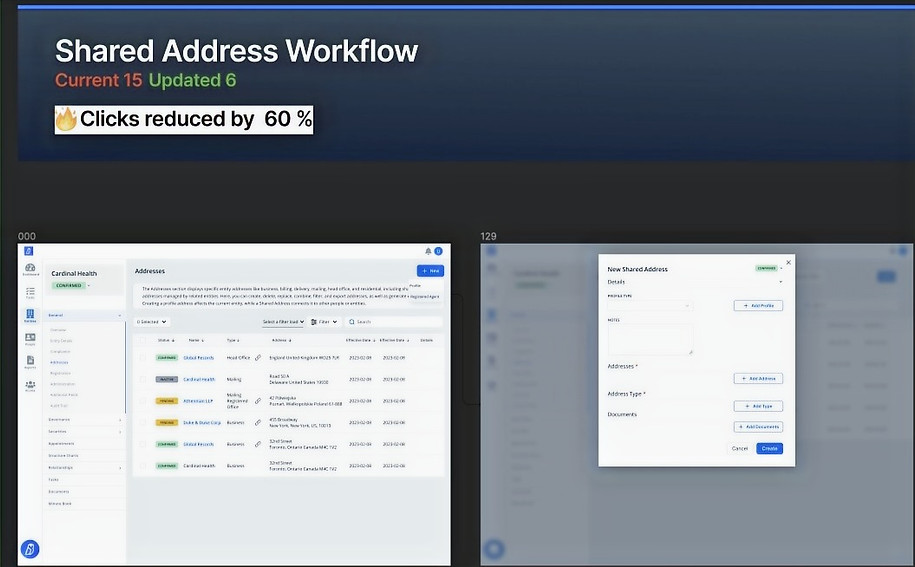Tick the checkbox for the Global Records Business row
Image resolution: width=915 pixels, height=567 pixels.
click(x=143, y=444)
